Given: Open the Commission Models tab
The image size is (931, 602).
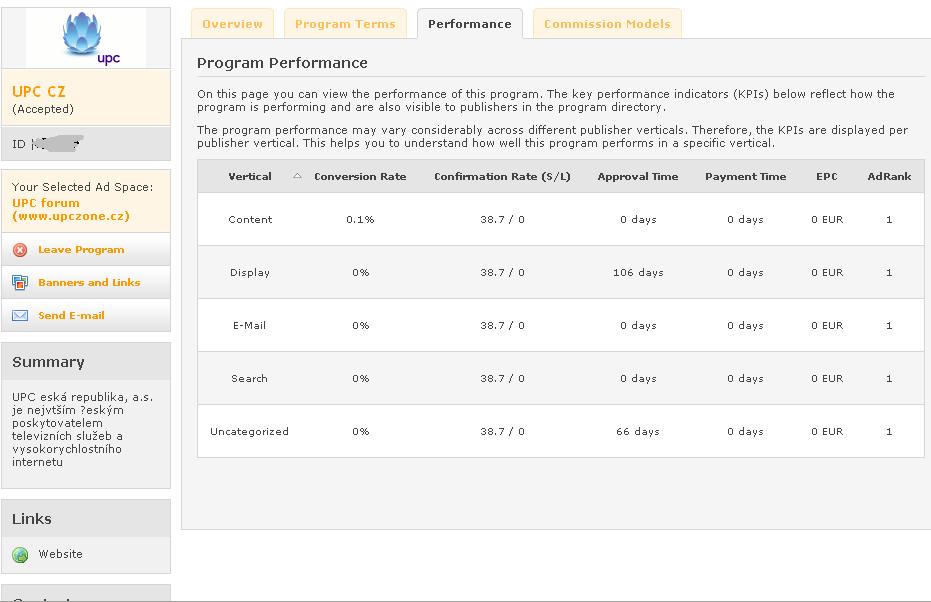Looking at the screenshot, I should [607, 24].
